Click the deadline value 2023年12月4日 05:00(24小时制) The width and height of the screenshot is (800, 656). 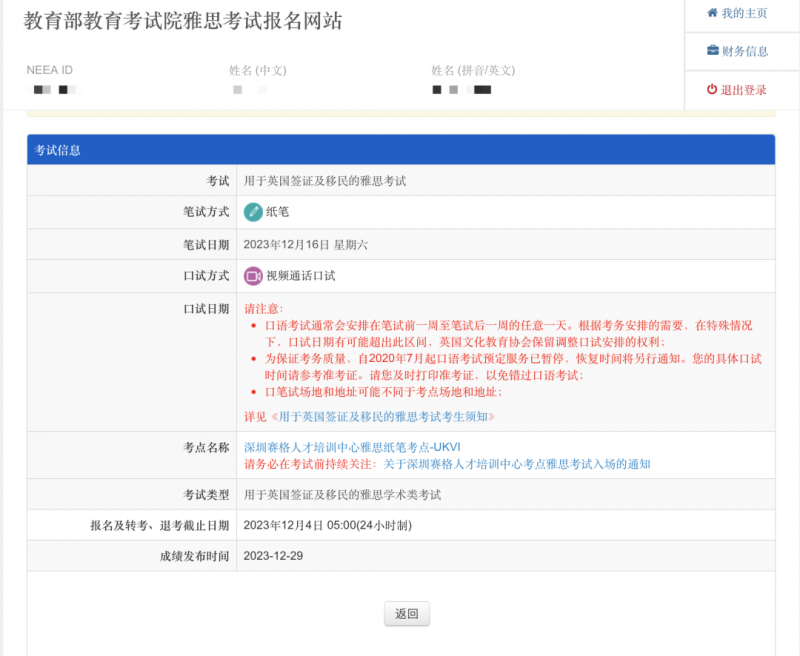[x=328, y=525]
